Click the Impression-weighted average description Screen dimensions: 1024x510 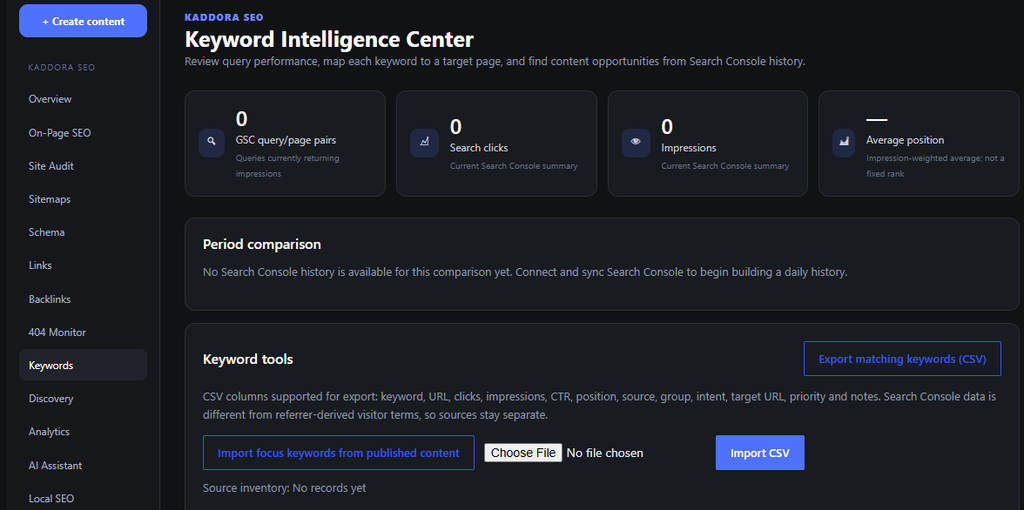tap(935, 166)
